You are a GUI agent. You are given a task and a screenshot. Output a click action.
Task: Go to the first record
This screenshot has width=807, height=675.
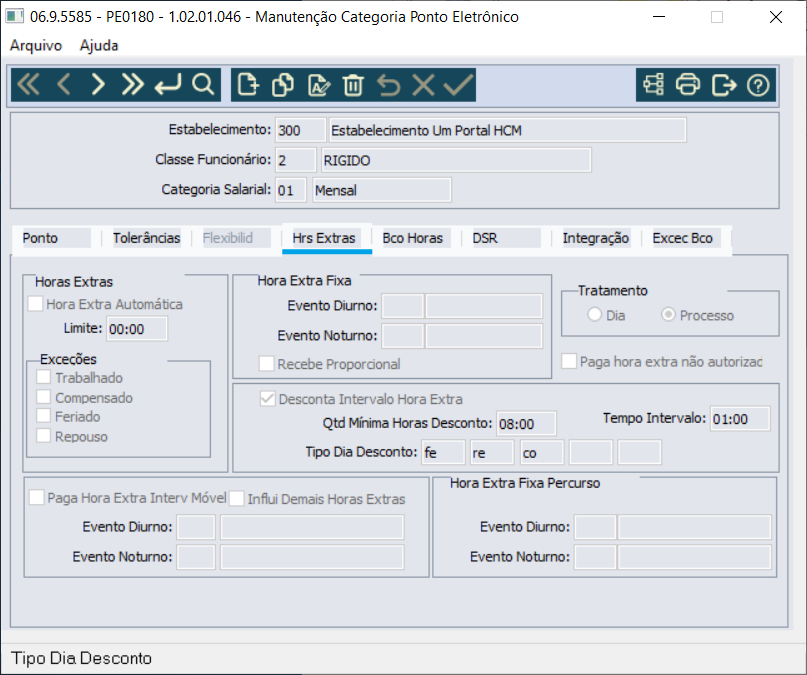[x=28, y=84]
